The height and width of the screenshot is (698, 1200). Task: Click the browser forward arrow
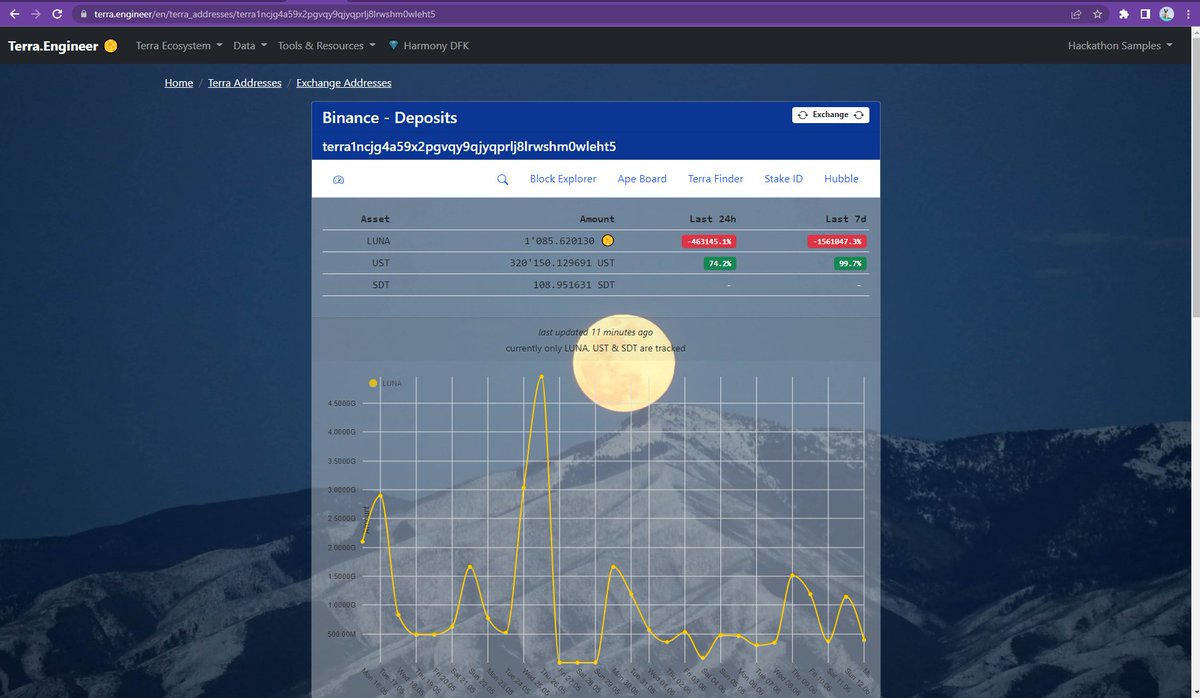click(37, 15)
